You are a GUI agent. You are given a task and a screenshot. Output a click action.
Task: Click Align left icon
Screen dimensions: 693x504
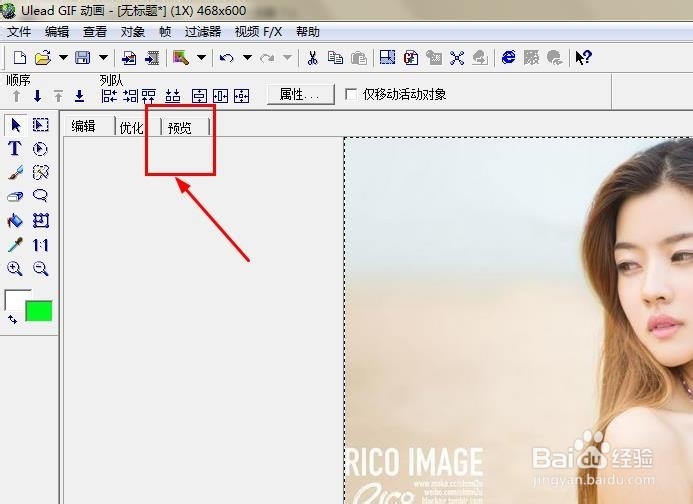[x=109, y=96]
